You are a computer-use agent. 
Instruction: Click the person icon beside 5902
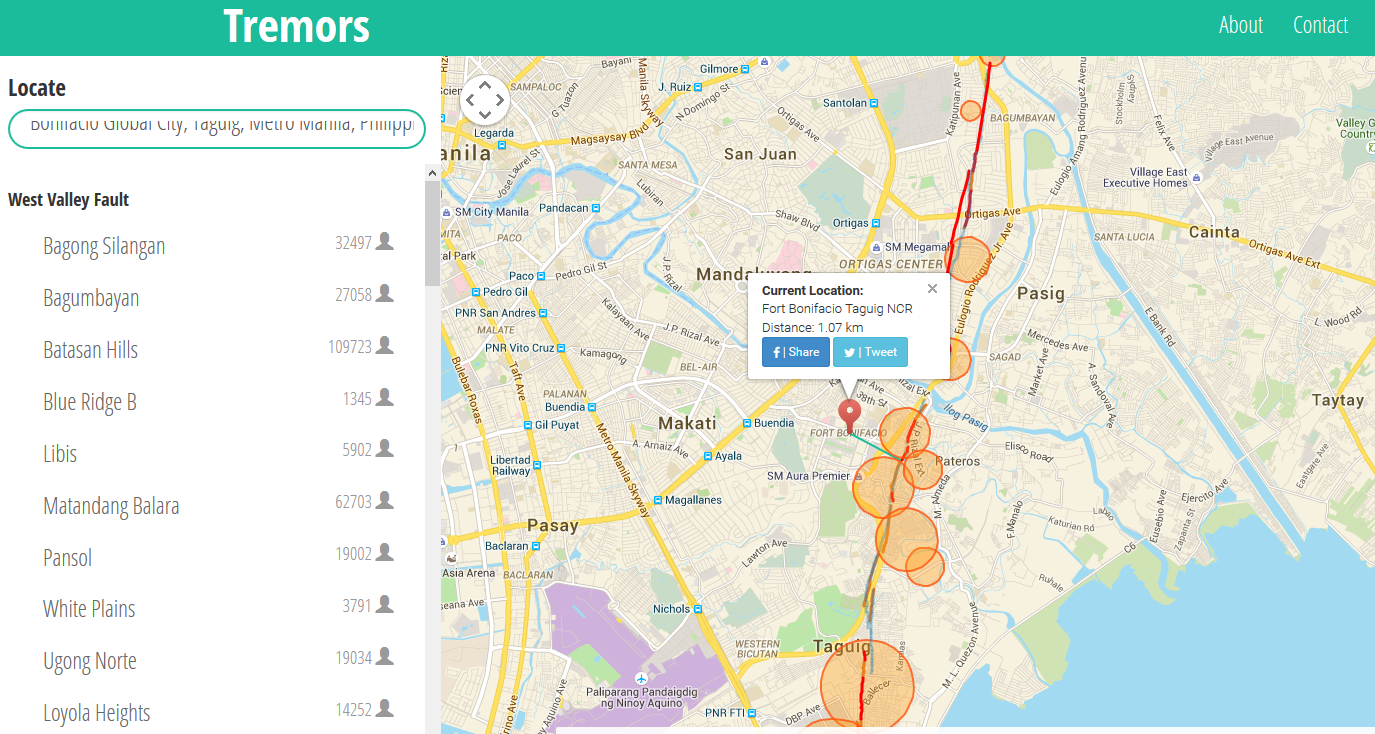point(385,449)
